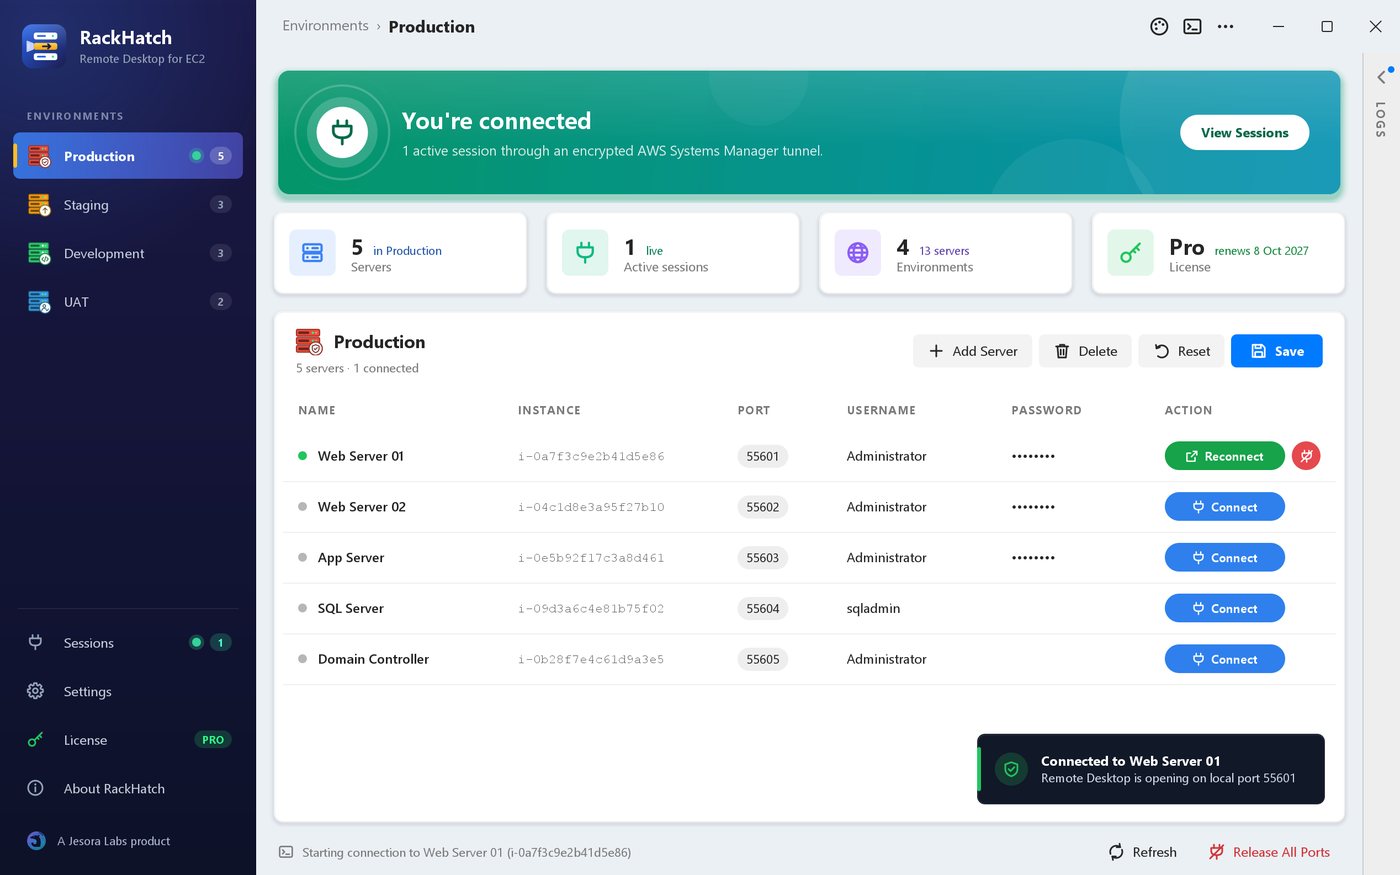Click the Jesora Labs logo icon

click(37, 841)
